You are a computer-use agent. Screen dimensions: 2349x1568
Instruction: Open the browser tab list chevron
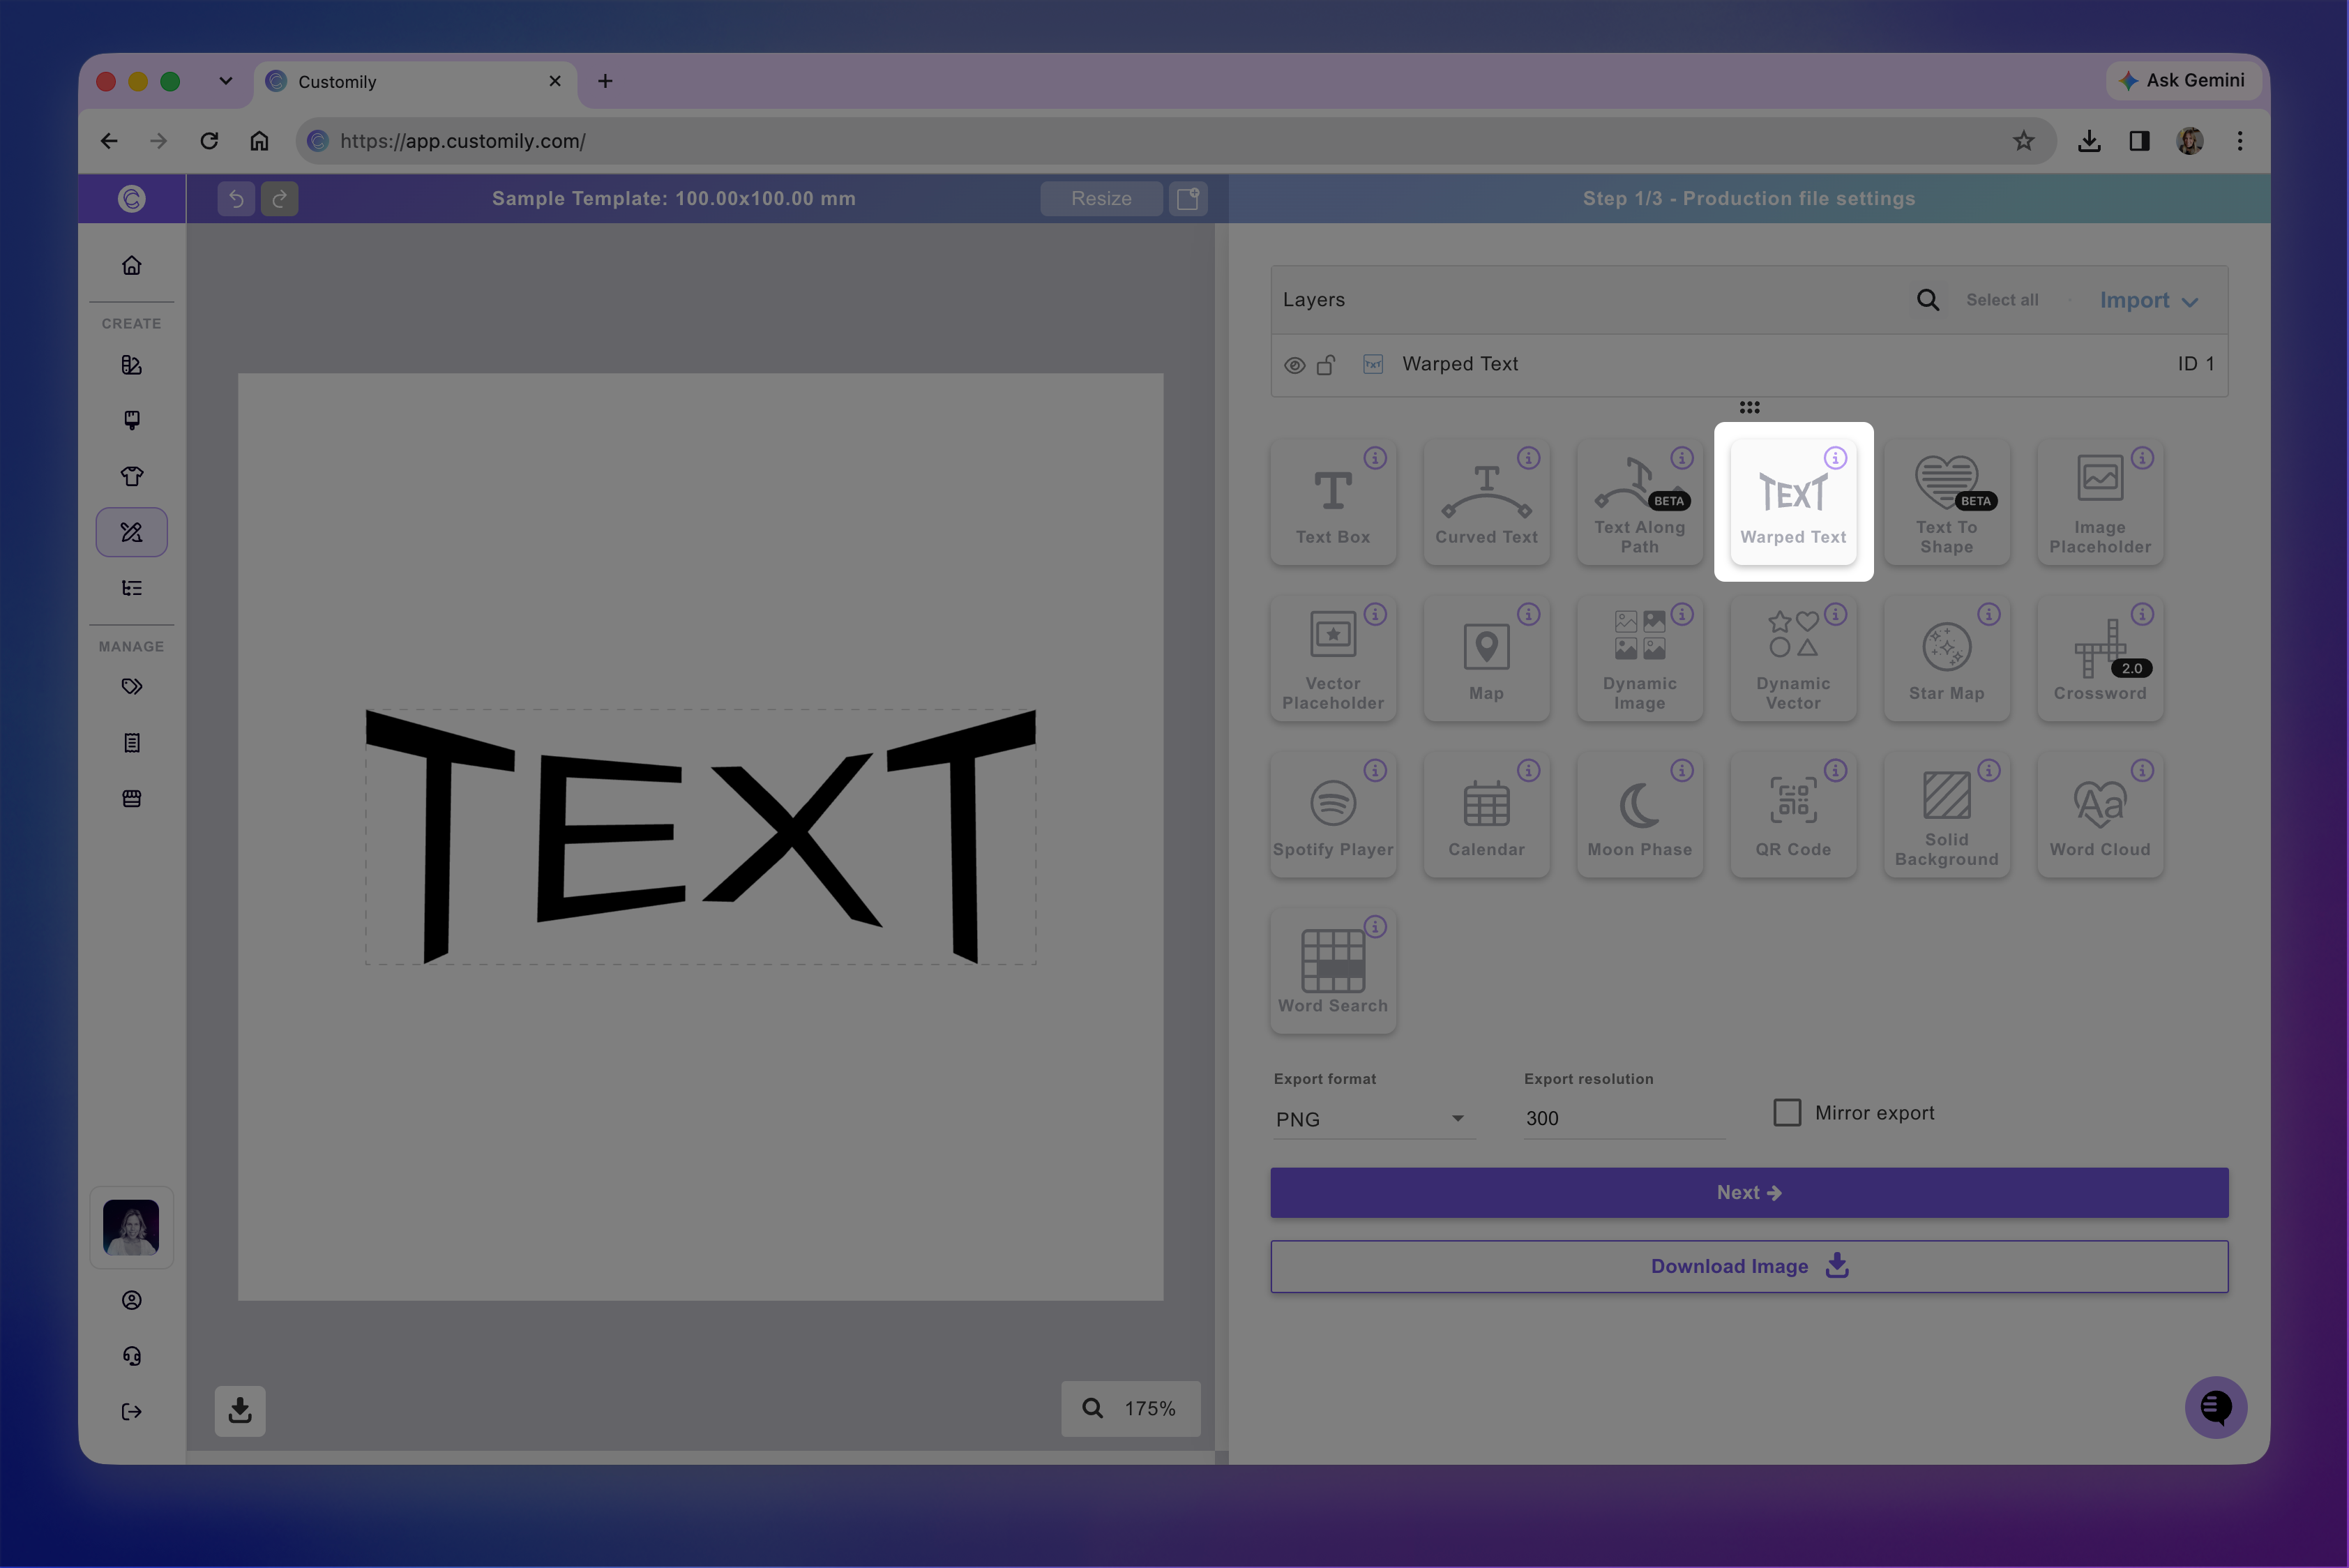[x=226, y=81]
